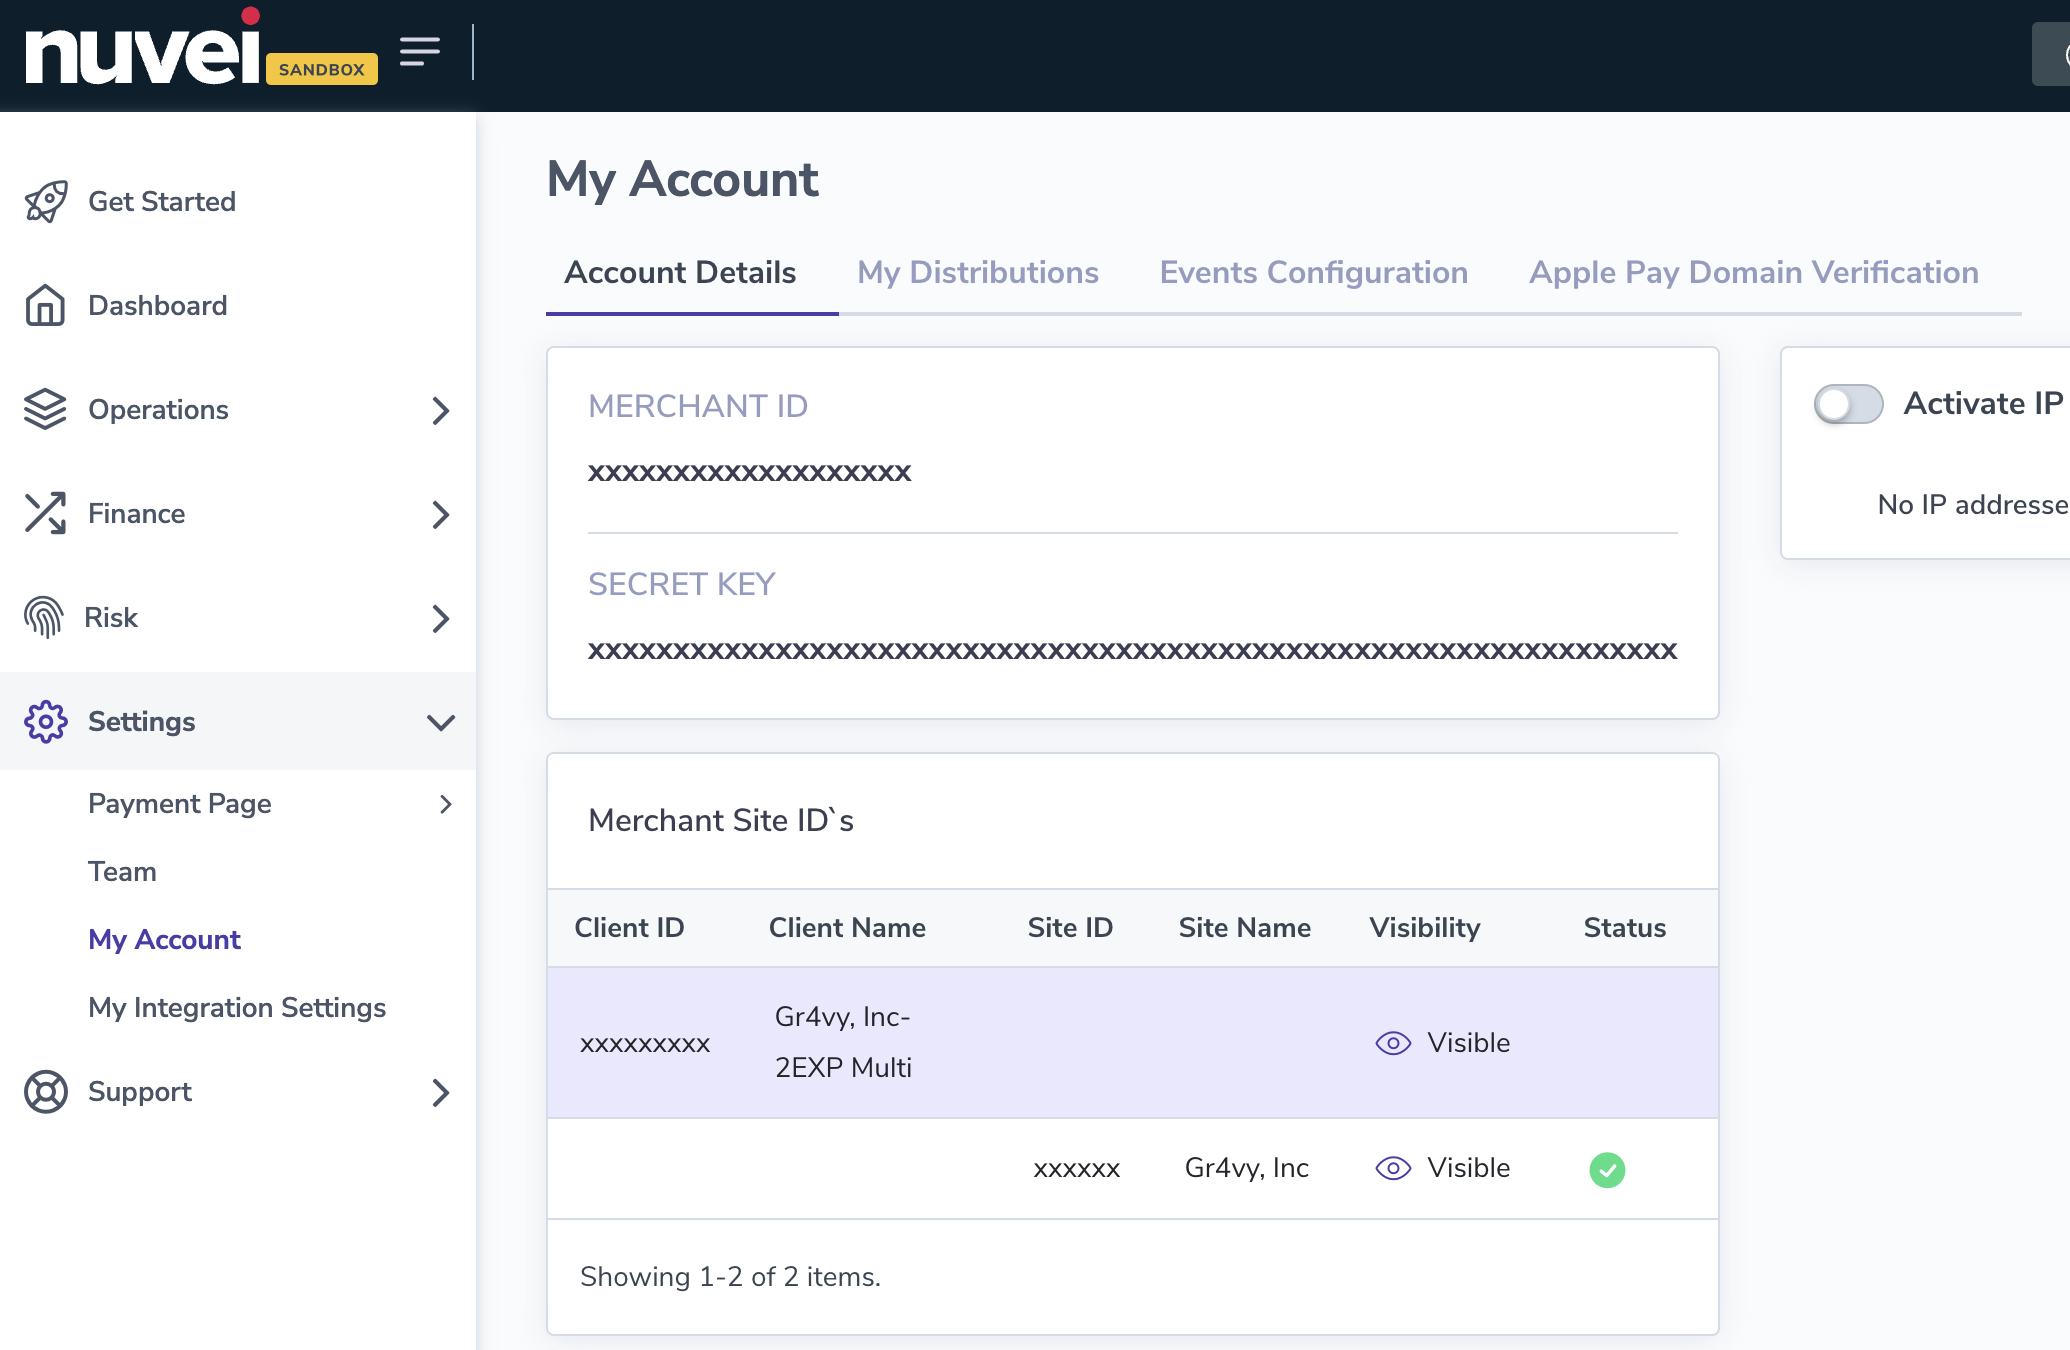Switch to the My Distributions tab
The image size is (2070, 1350).
(977, 273)
